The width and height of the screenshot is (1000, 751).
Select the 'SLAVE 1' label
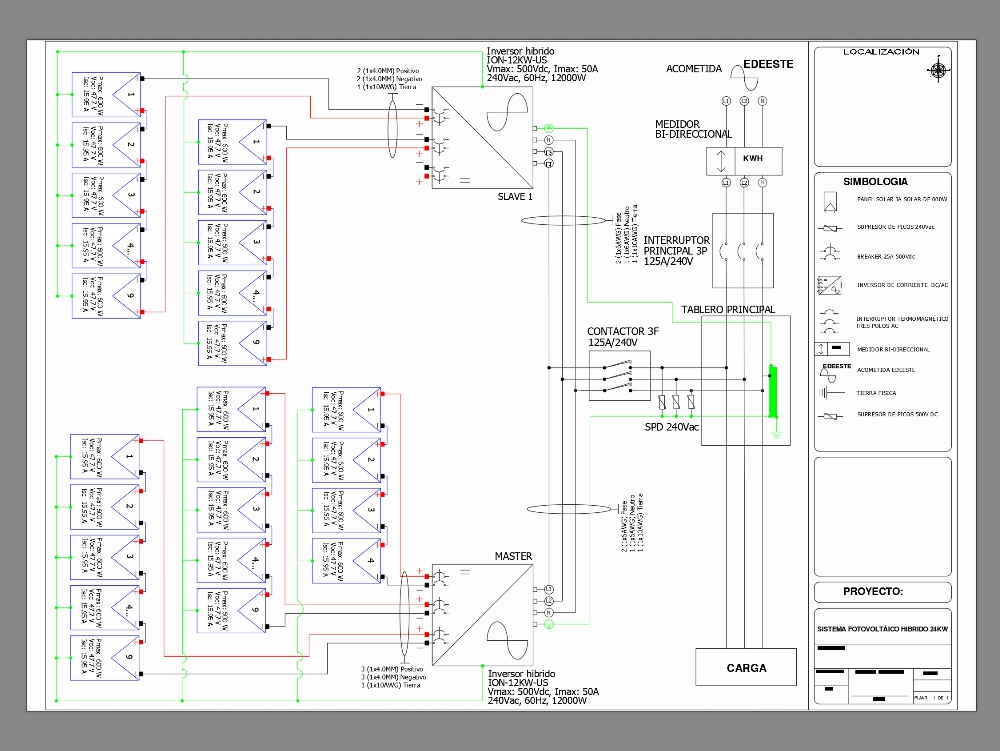(x=515, y=196)
